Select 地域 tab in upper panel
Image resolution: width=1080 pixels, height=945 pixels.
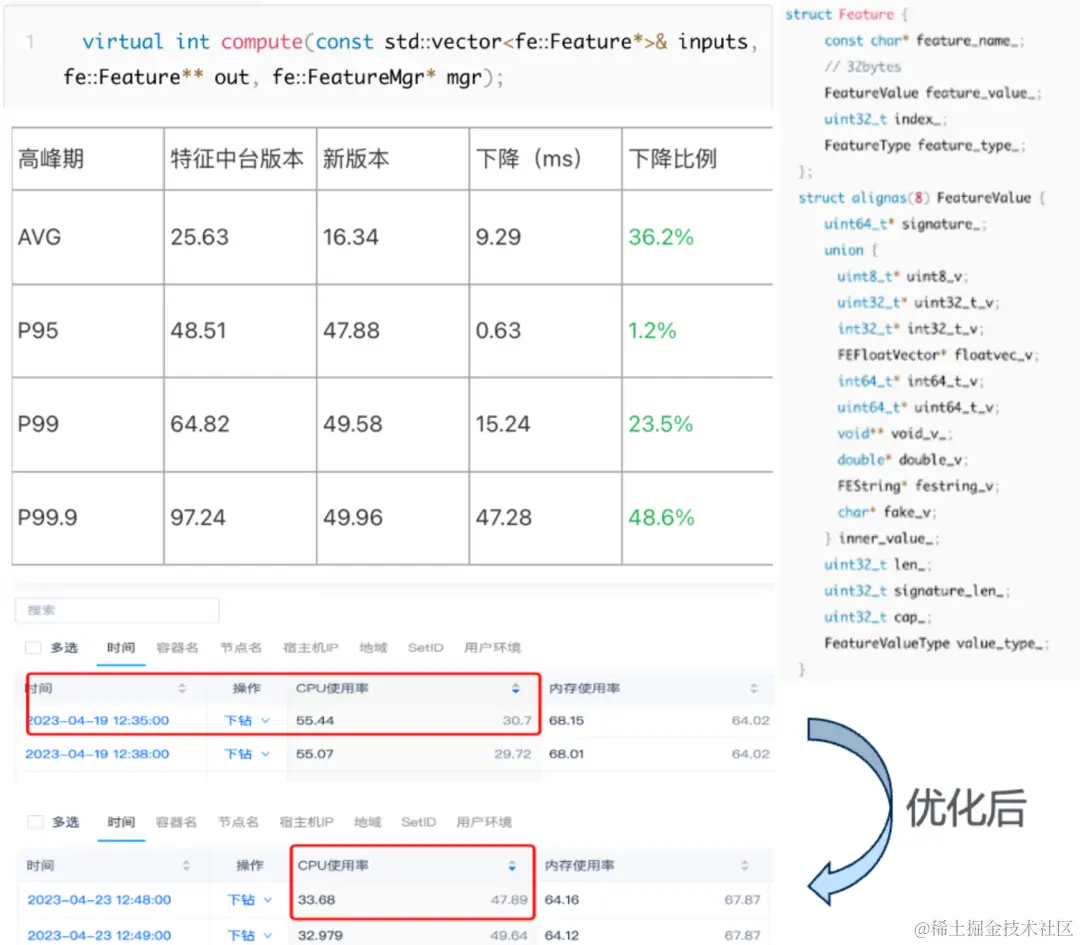[x=373, y=647]
